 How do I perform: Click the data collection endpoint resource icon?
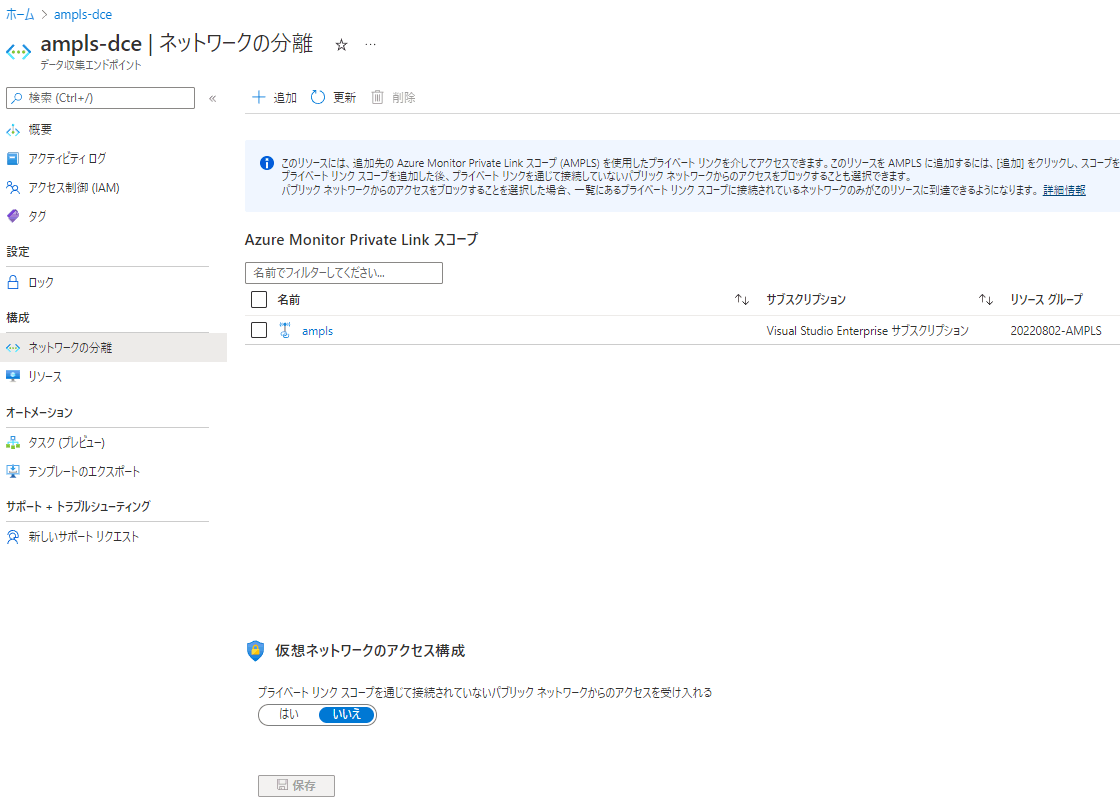point(19,51)
